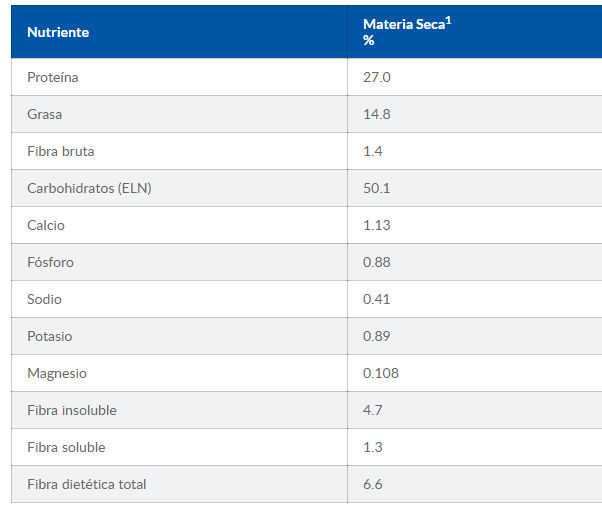This screenshot has height=505, width=602.
Task: Select the Fibra dietética total label
Action: pos(86,484)
